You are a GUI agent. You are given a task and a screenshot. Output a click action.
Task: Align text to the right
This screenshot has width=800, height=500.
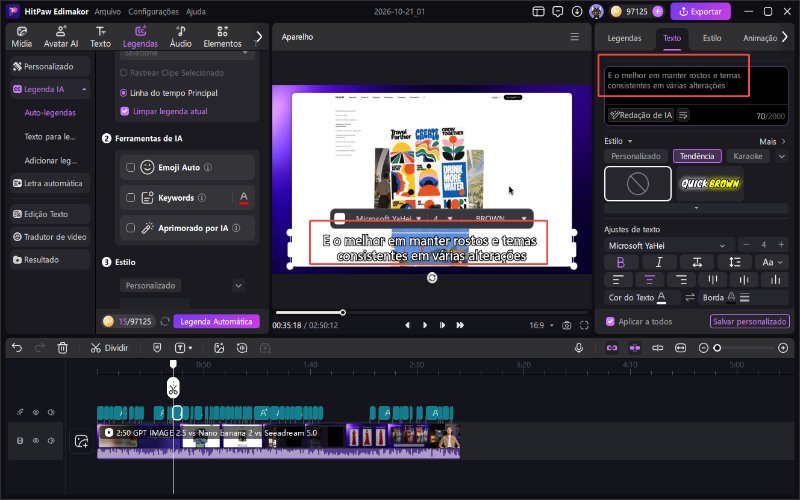coord(681,280)
